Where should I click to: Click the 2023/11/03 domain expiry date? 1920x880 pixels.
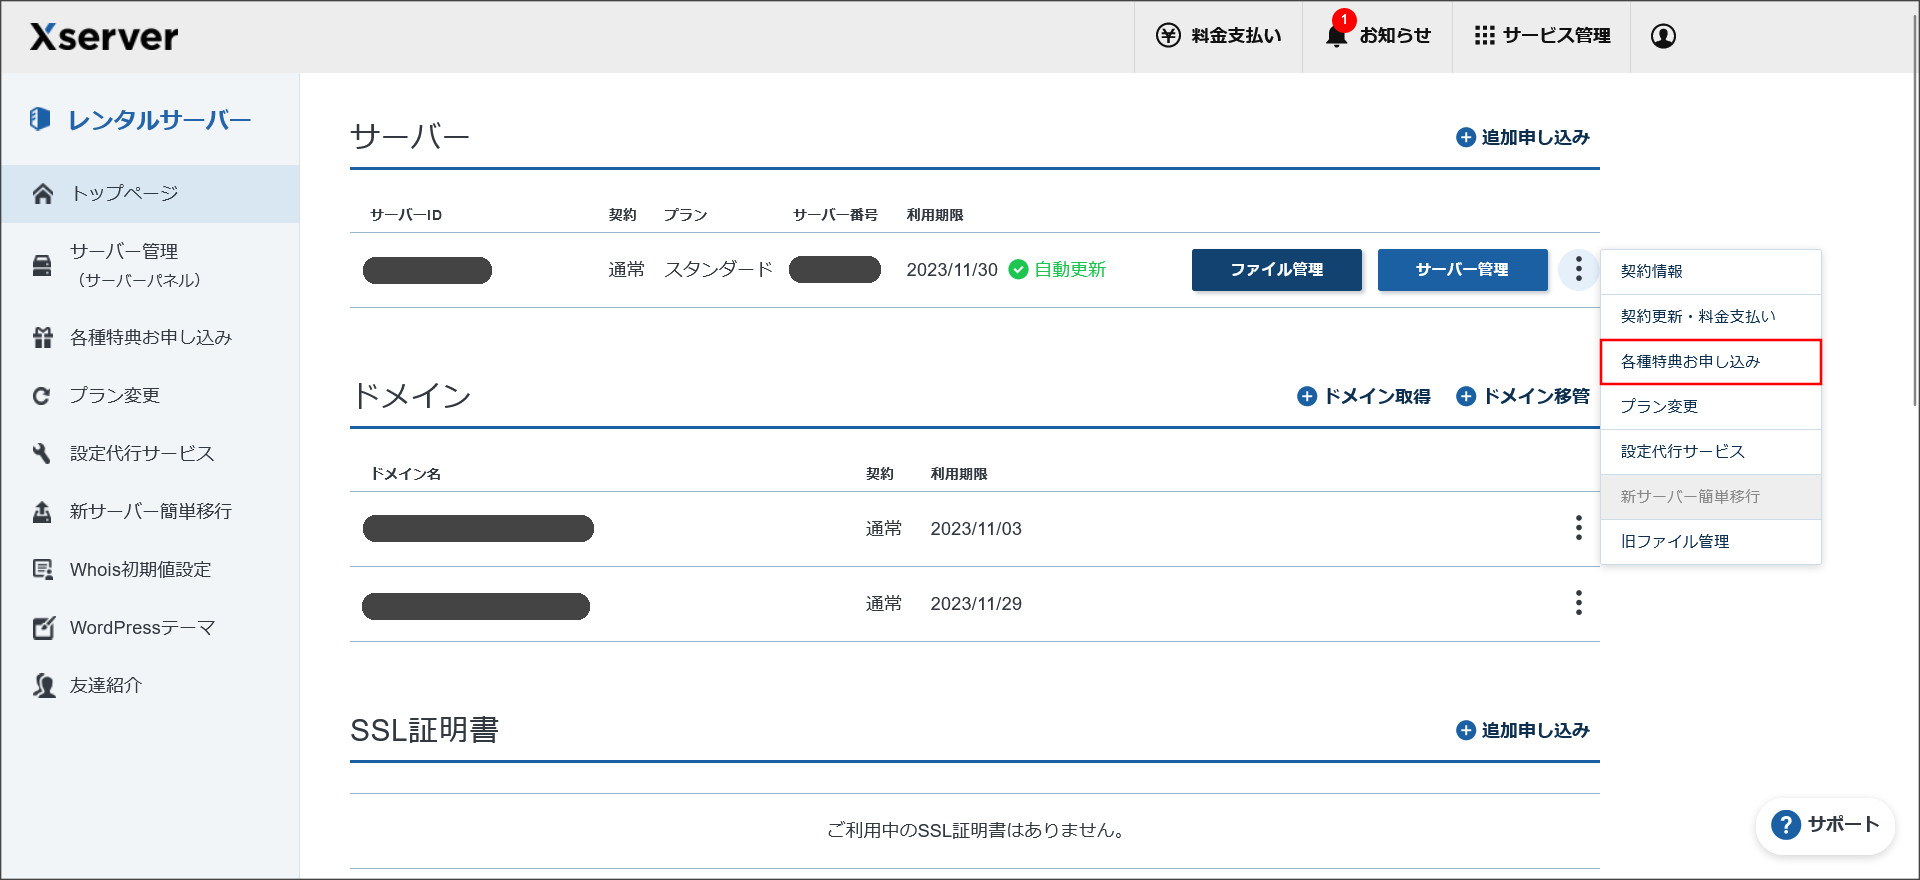tap(976, 529)
